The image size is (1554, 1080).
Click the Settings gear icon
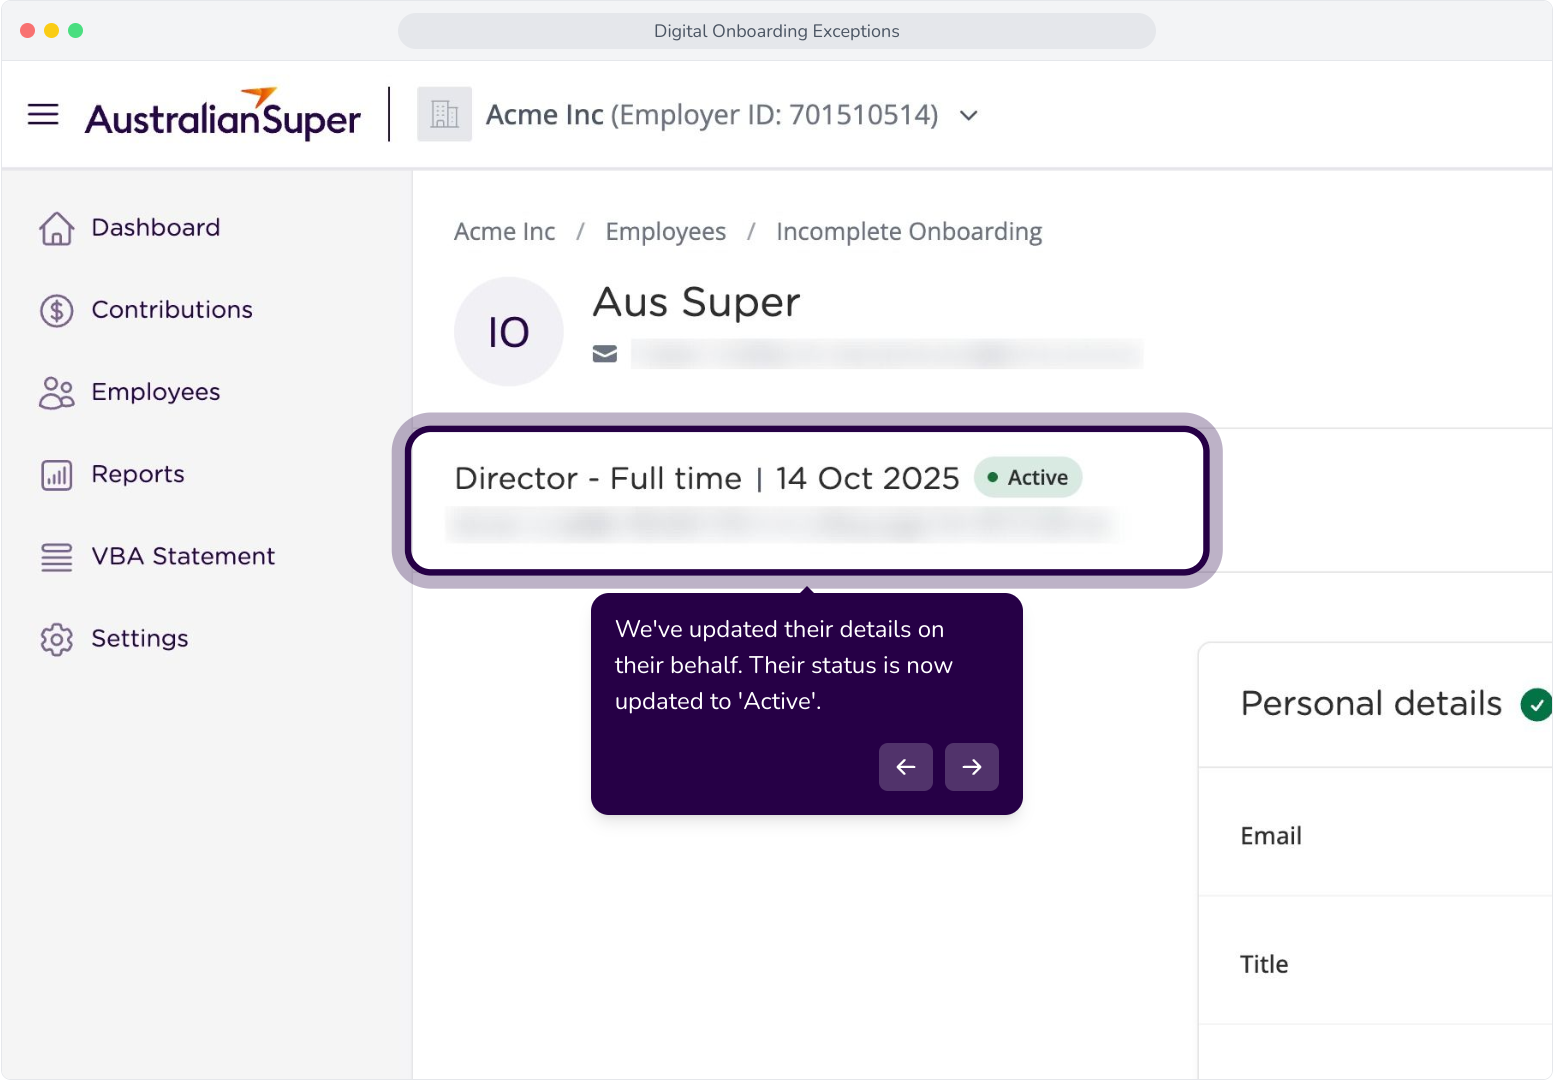pos(56,639)
